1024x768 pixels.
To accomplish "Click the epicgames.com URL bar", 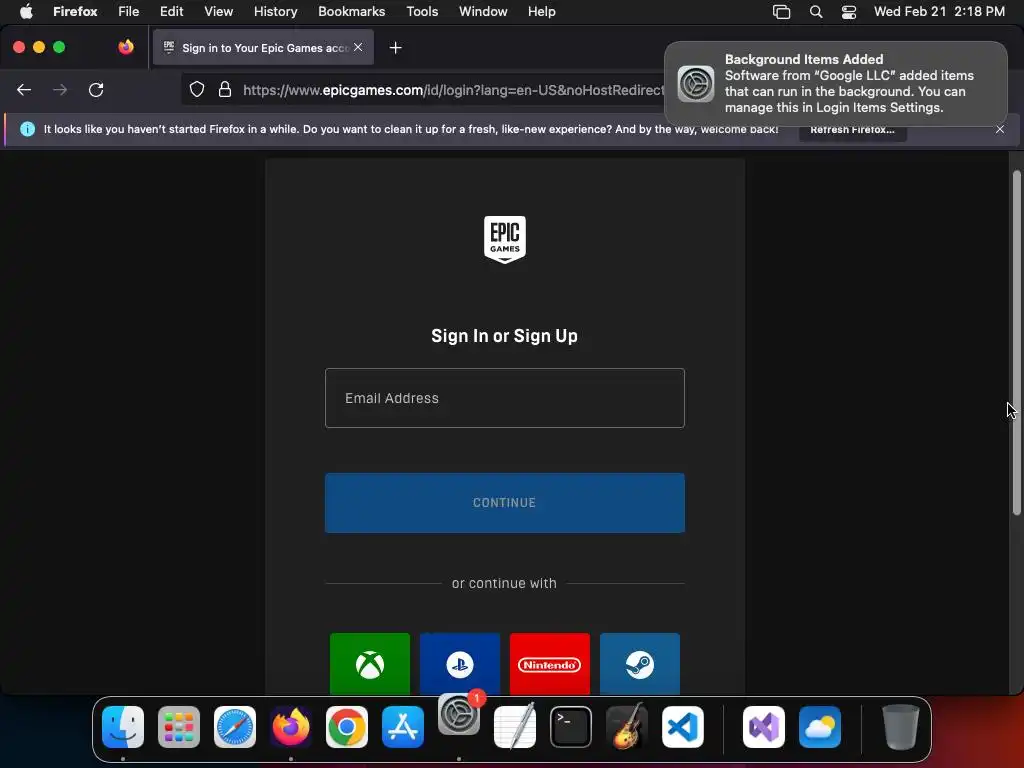I will coord(451,90).
